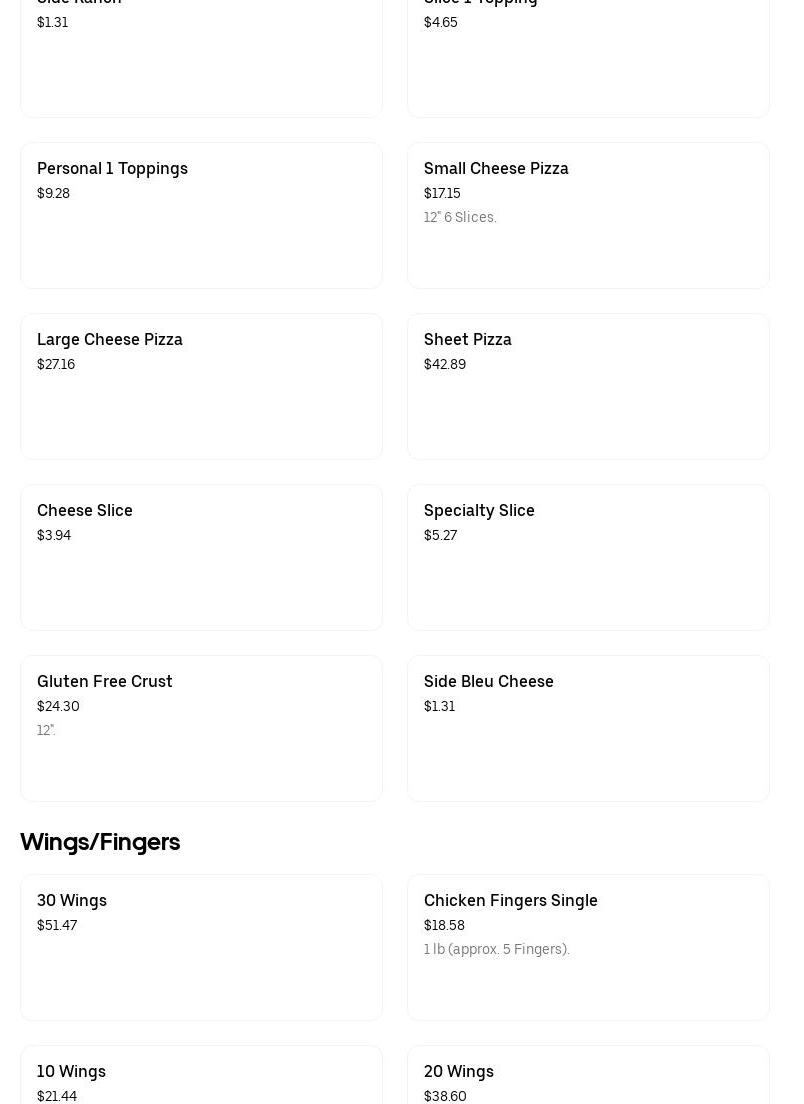This screenshot has height=1104, width=804.
Task: Select the Side Bleu Cheese card
Action: tap(588, 728)
